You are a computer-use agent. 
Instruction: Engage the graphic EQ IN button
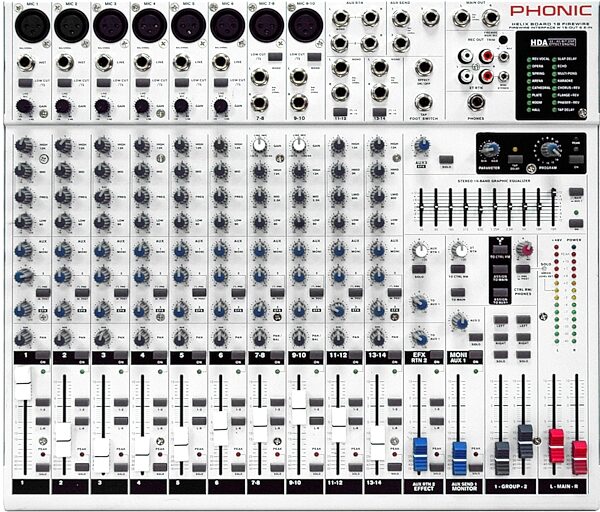(576, 223)
